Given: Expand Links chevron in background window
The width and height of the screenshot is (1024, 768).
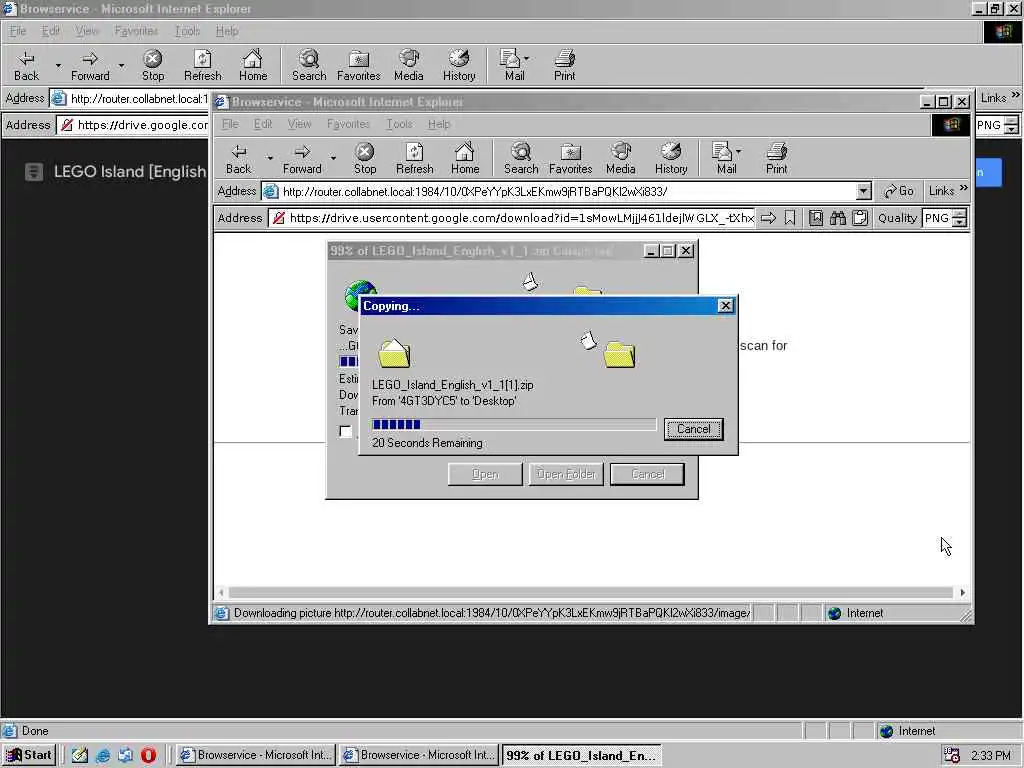Looking at the screenshot, I should (1016, 95).
